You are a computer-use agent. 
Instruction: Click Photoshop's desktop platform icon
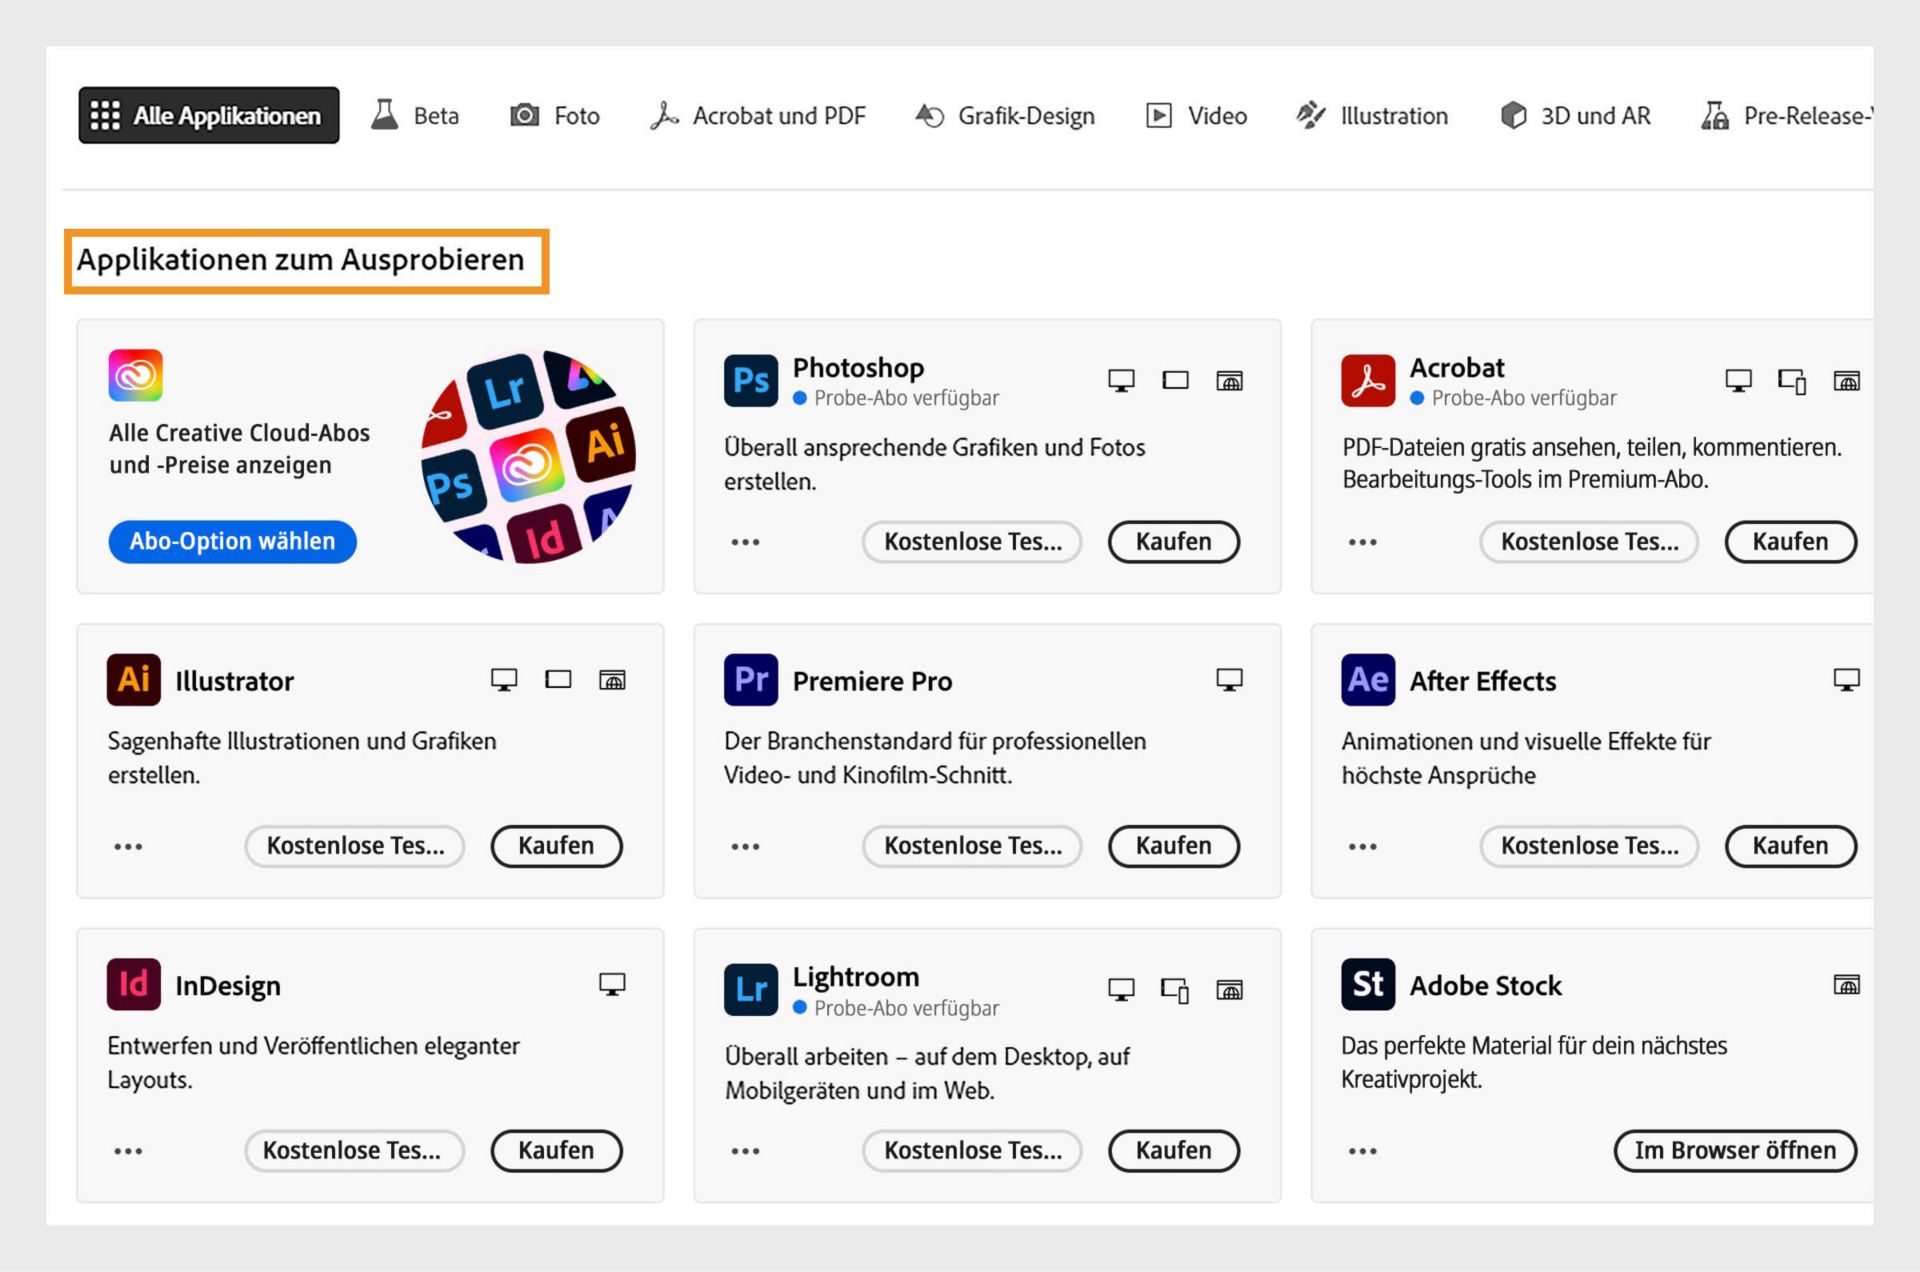(x=1121, y=381)
